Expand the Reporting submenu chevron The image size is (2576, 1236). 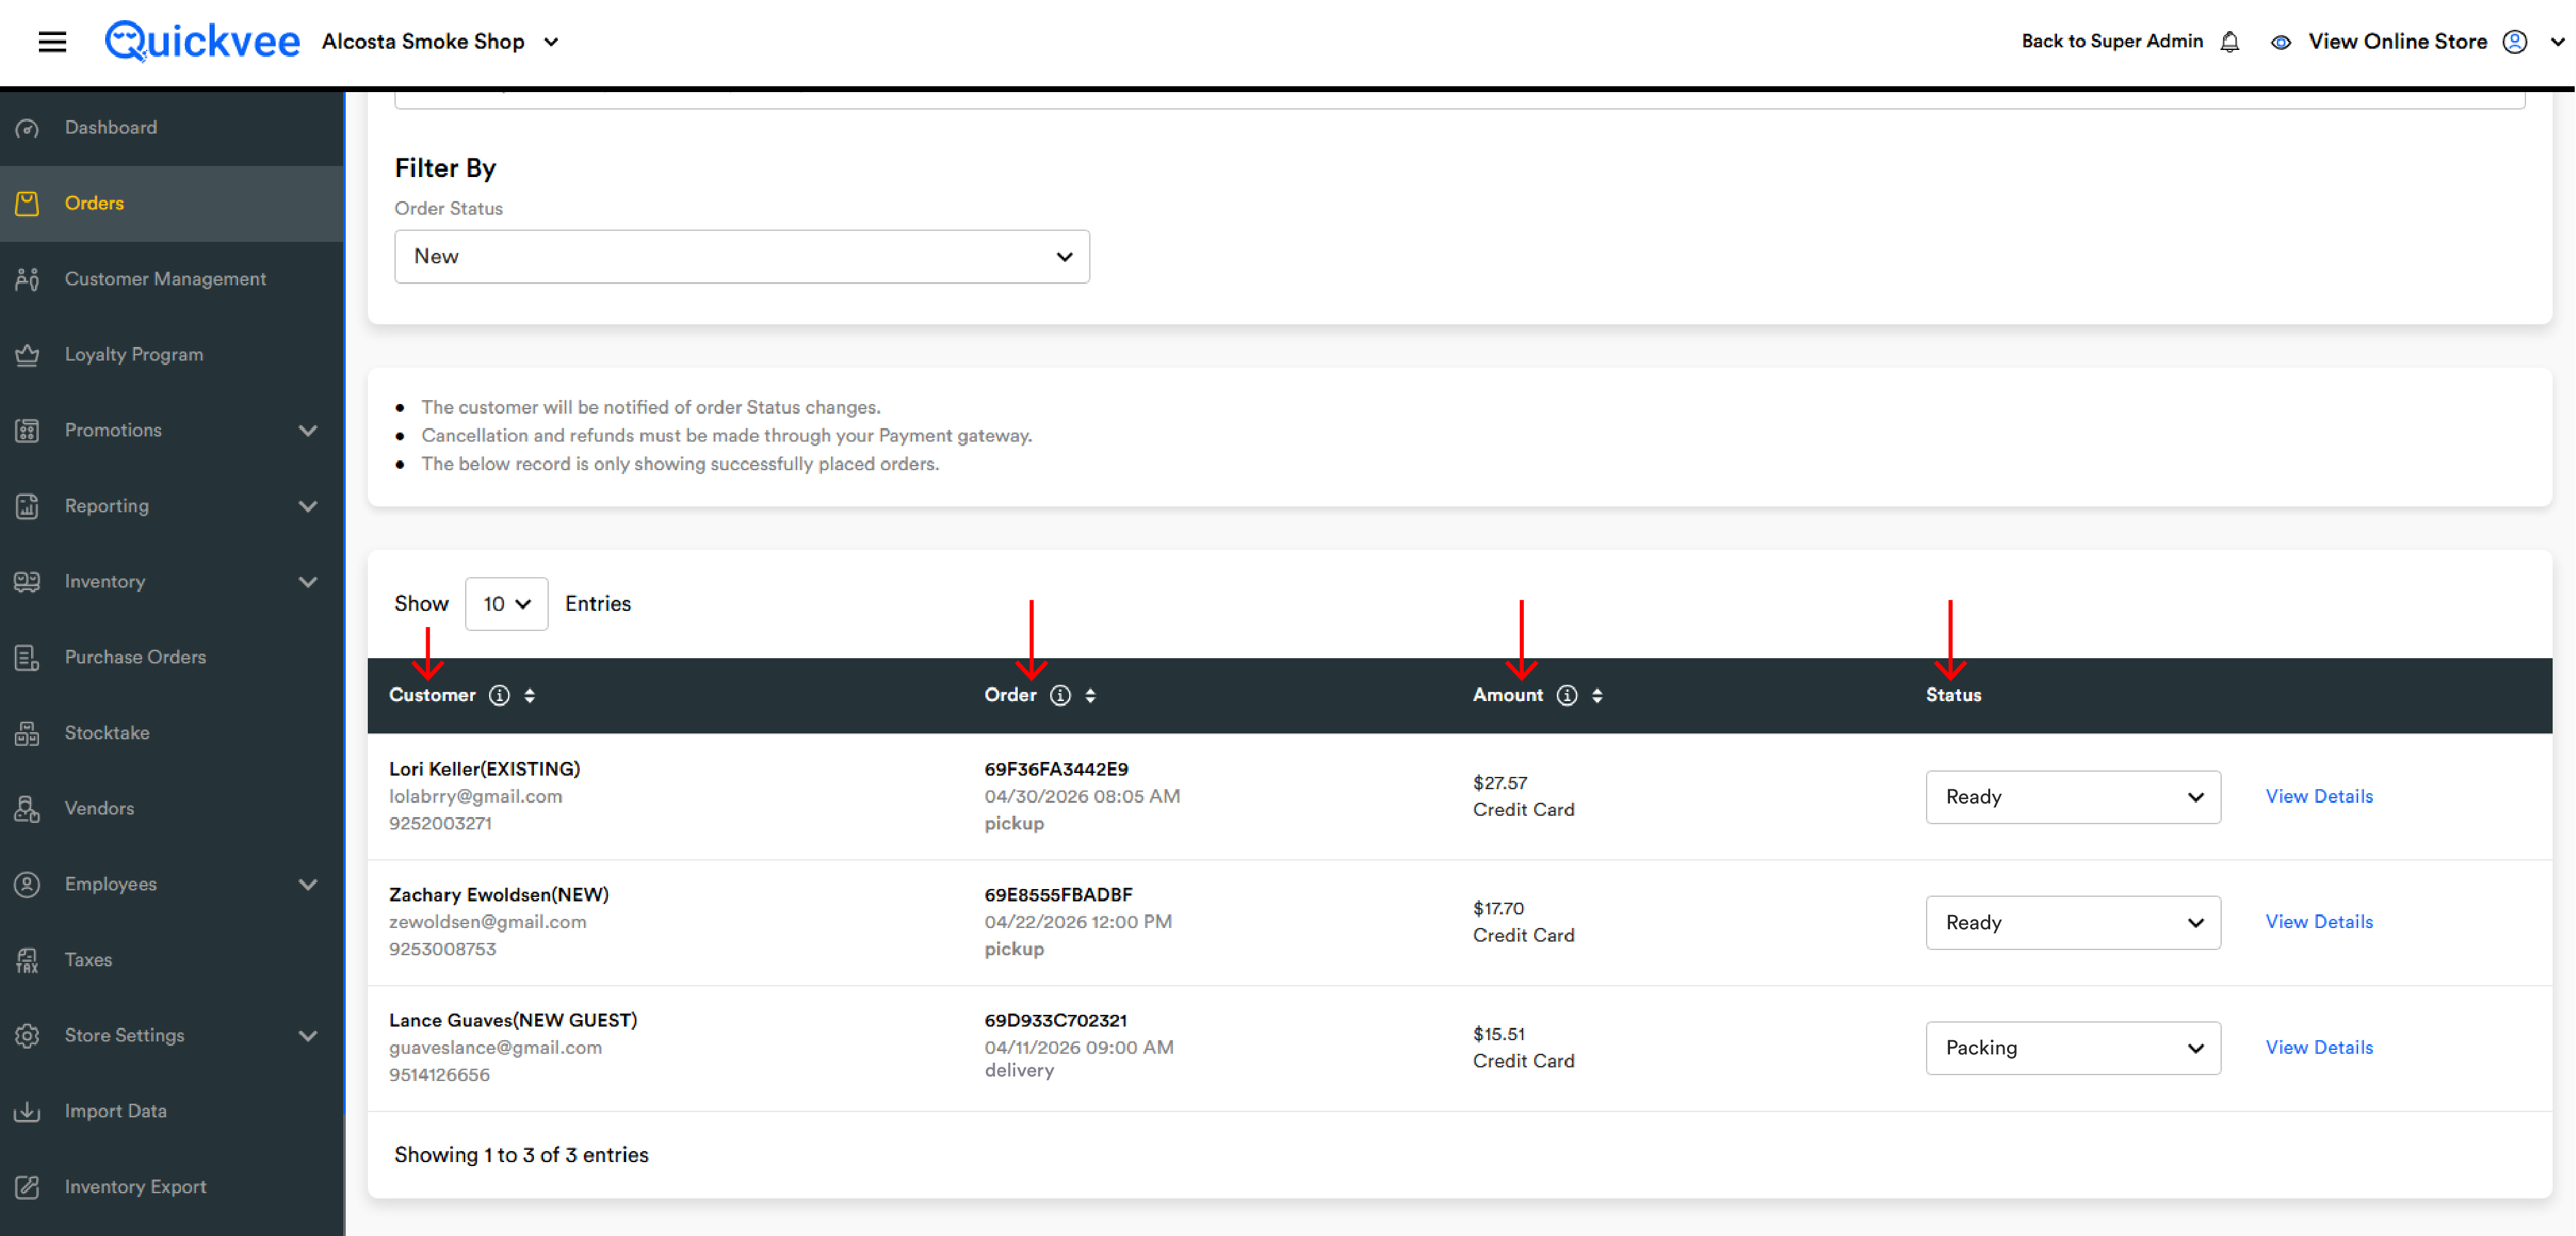click(308, 506)
